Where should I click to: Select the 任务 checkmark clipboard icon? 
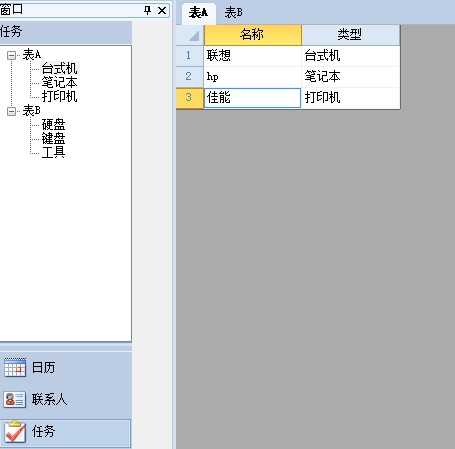click(x=15, y=432)
